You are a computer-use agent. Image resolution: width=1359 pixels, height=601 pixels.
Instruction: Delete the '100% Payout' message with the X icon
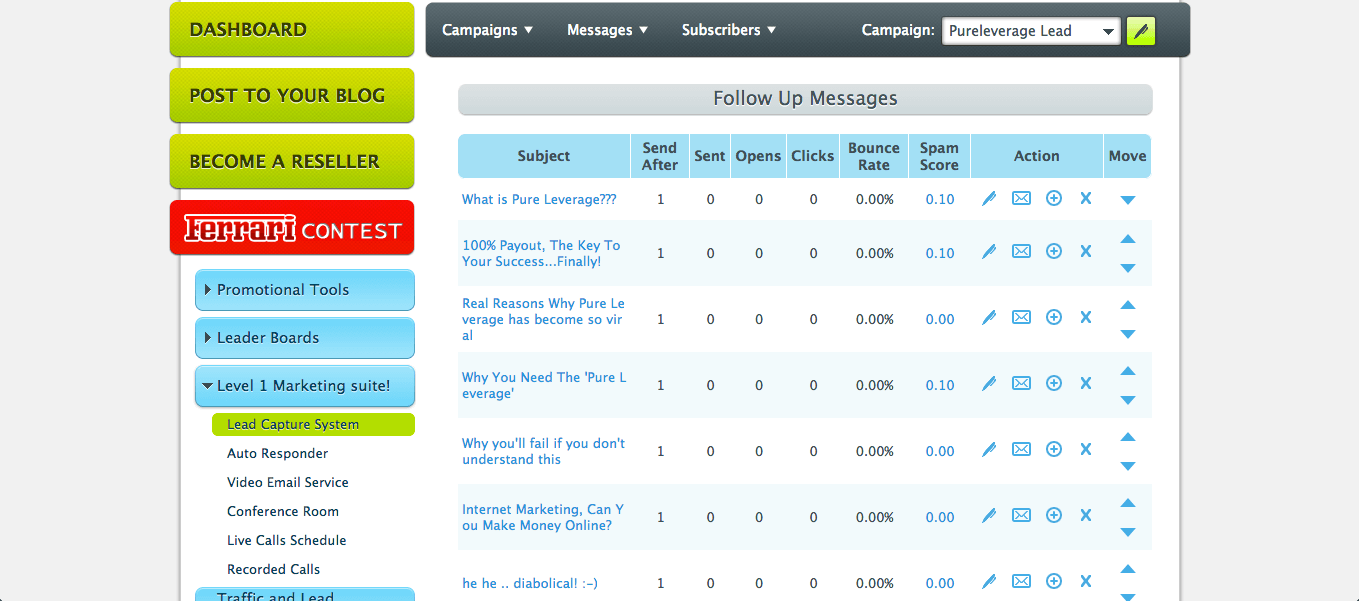pyautogui.click(x=1085, y=252)
